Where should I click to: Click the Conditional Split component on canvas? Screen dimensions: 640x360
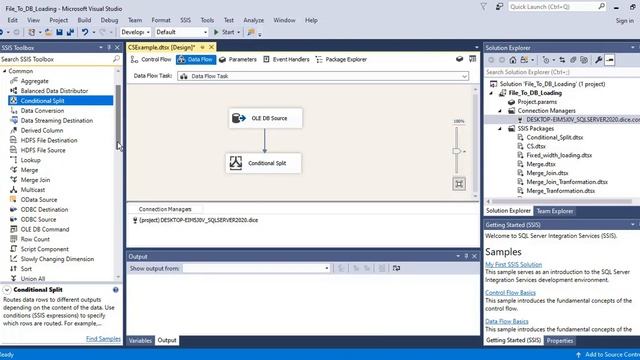tap(263, 163)
